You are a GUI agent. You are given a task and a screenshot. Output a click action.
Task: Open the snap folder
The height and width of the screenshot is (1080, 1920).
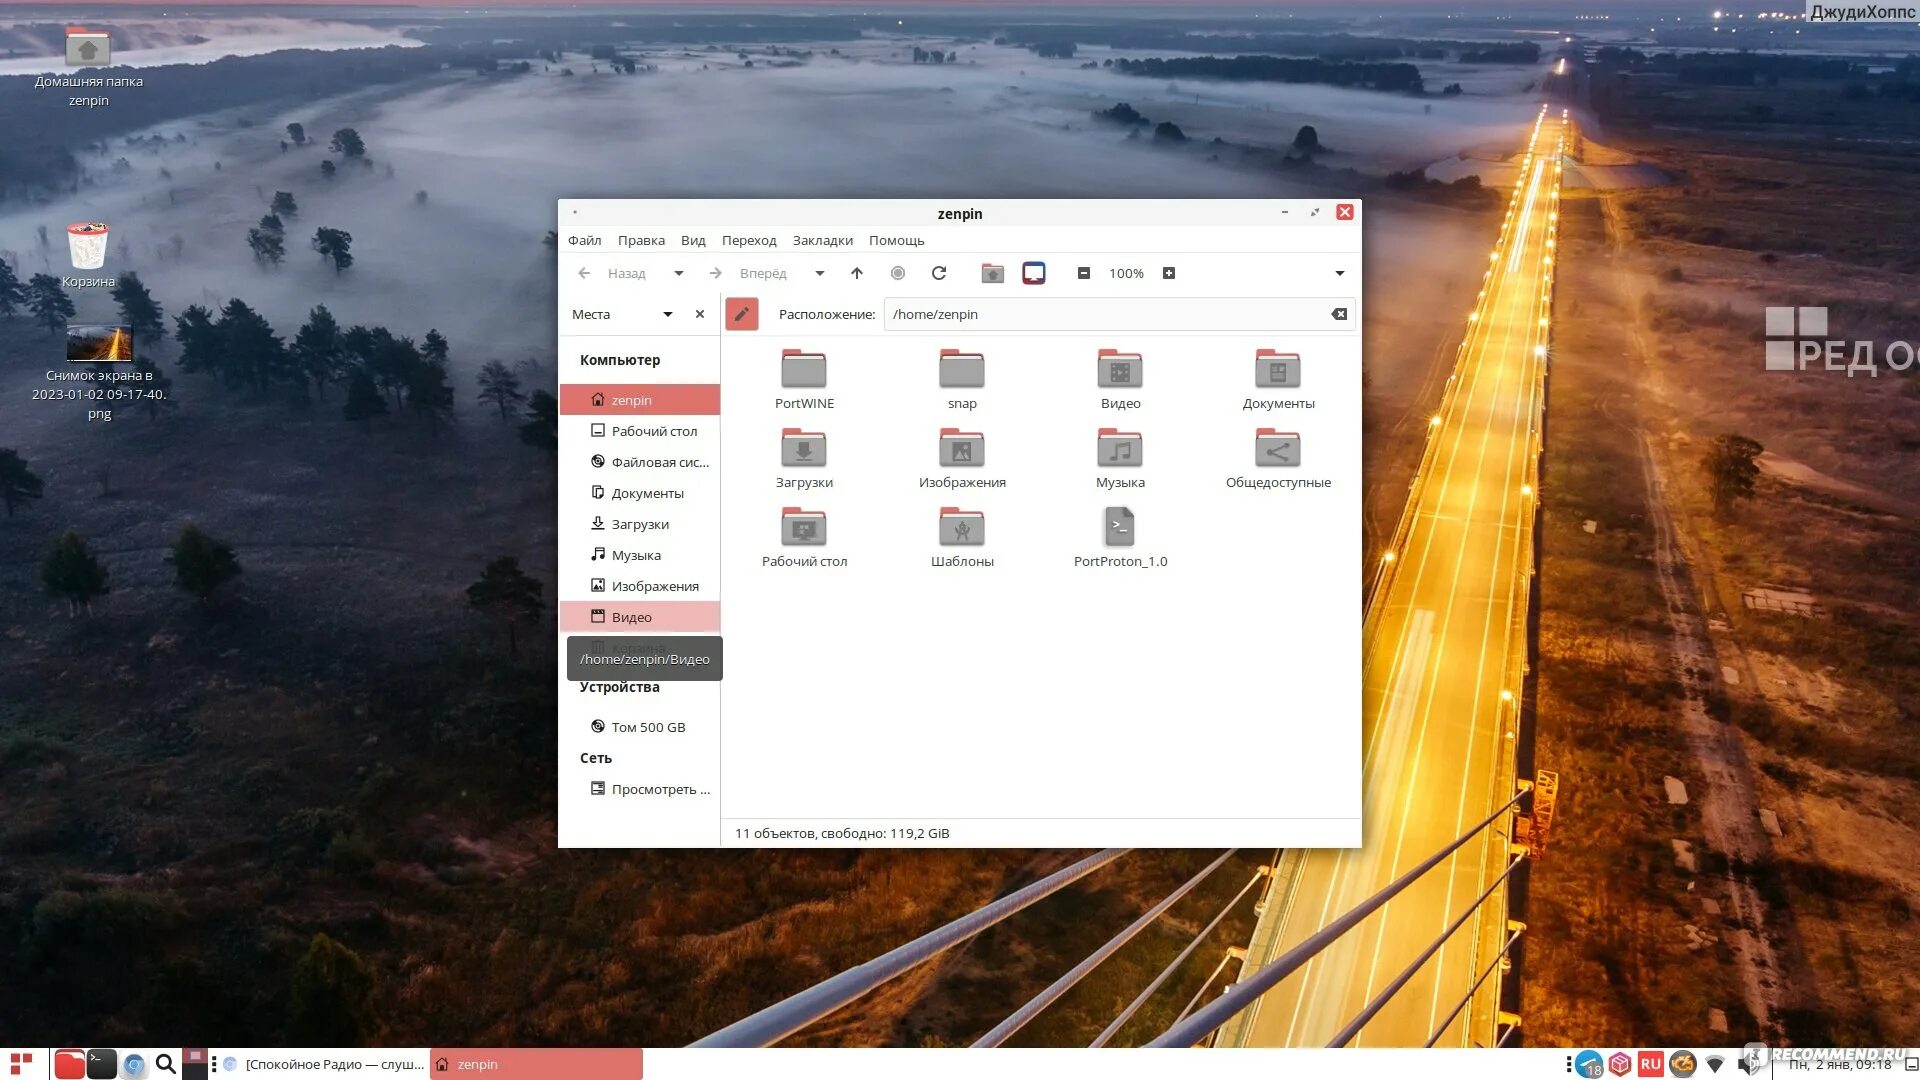pyautogui.click(x=962, y=379)
